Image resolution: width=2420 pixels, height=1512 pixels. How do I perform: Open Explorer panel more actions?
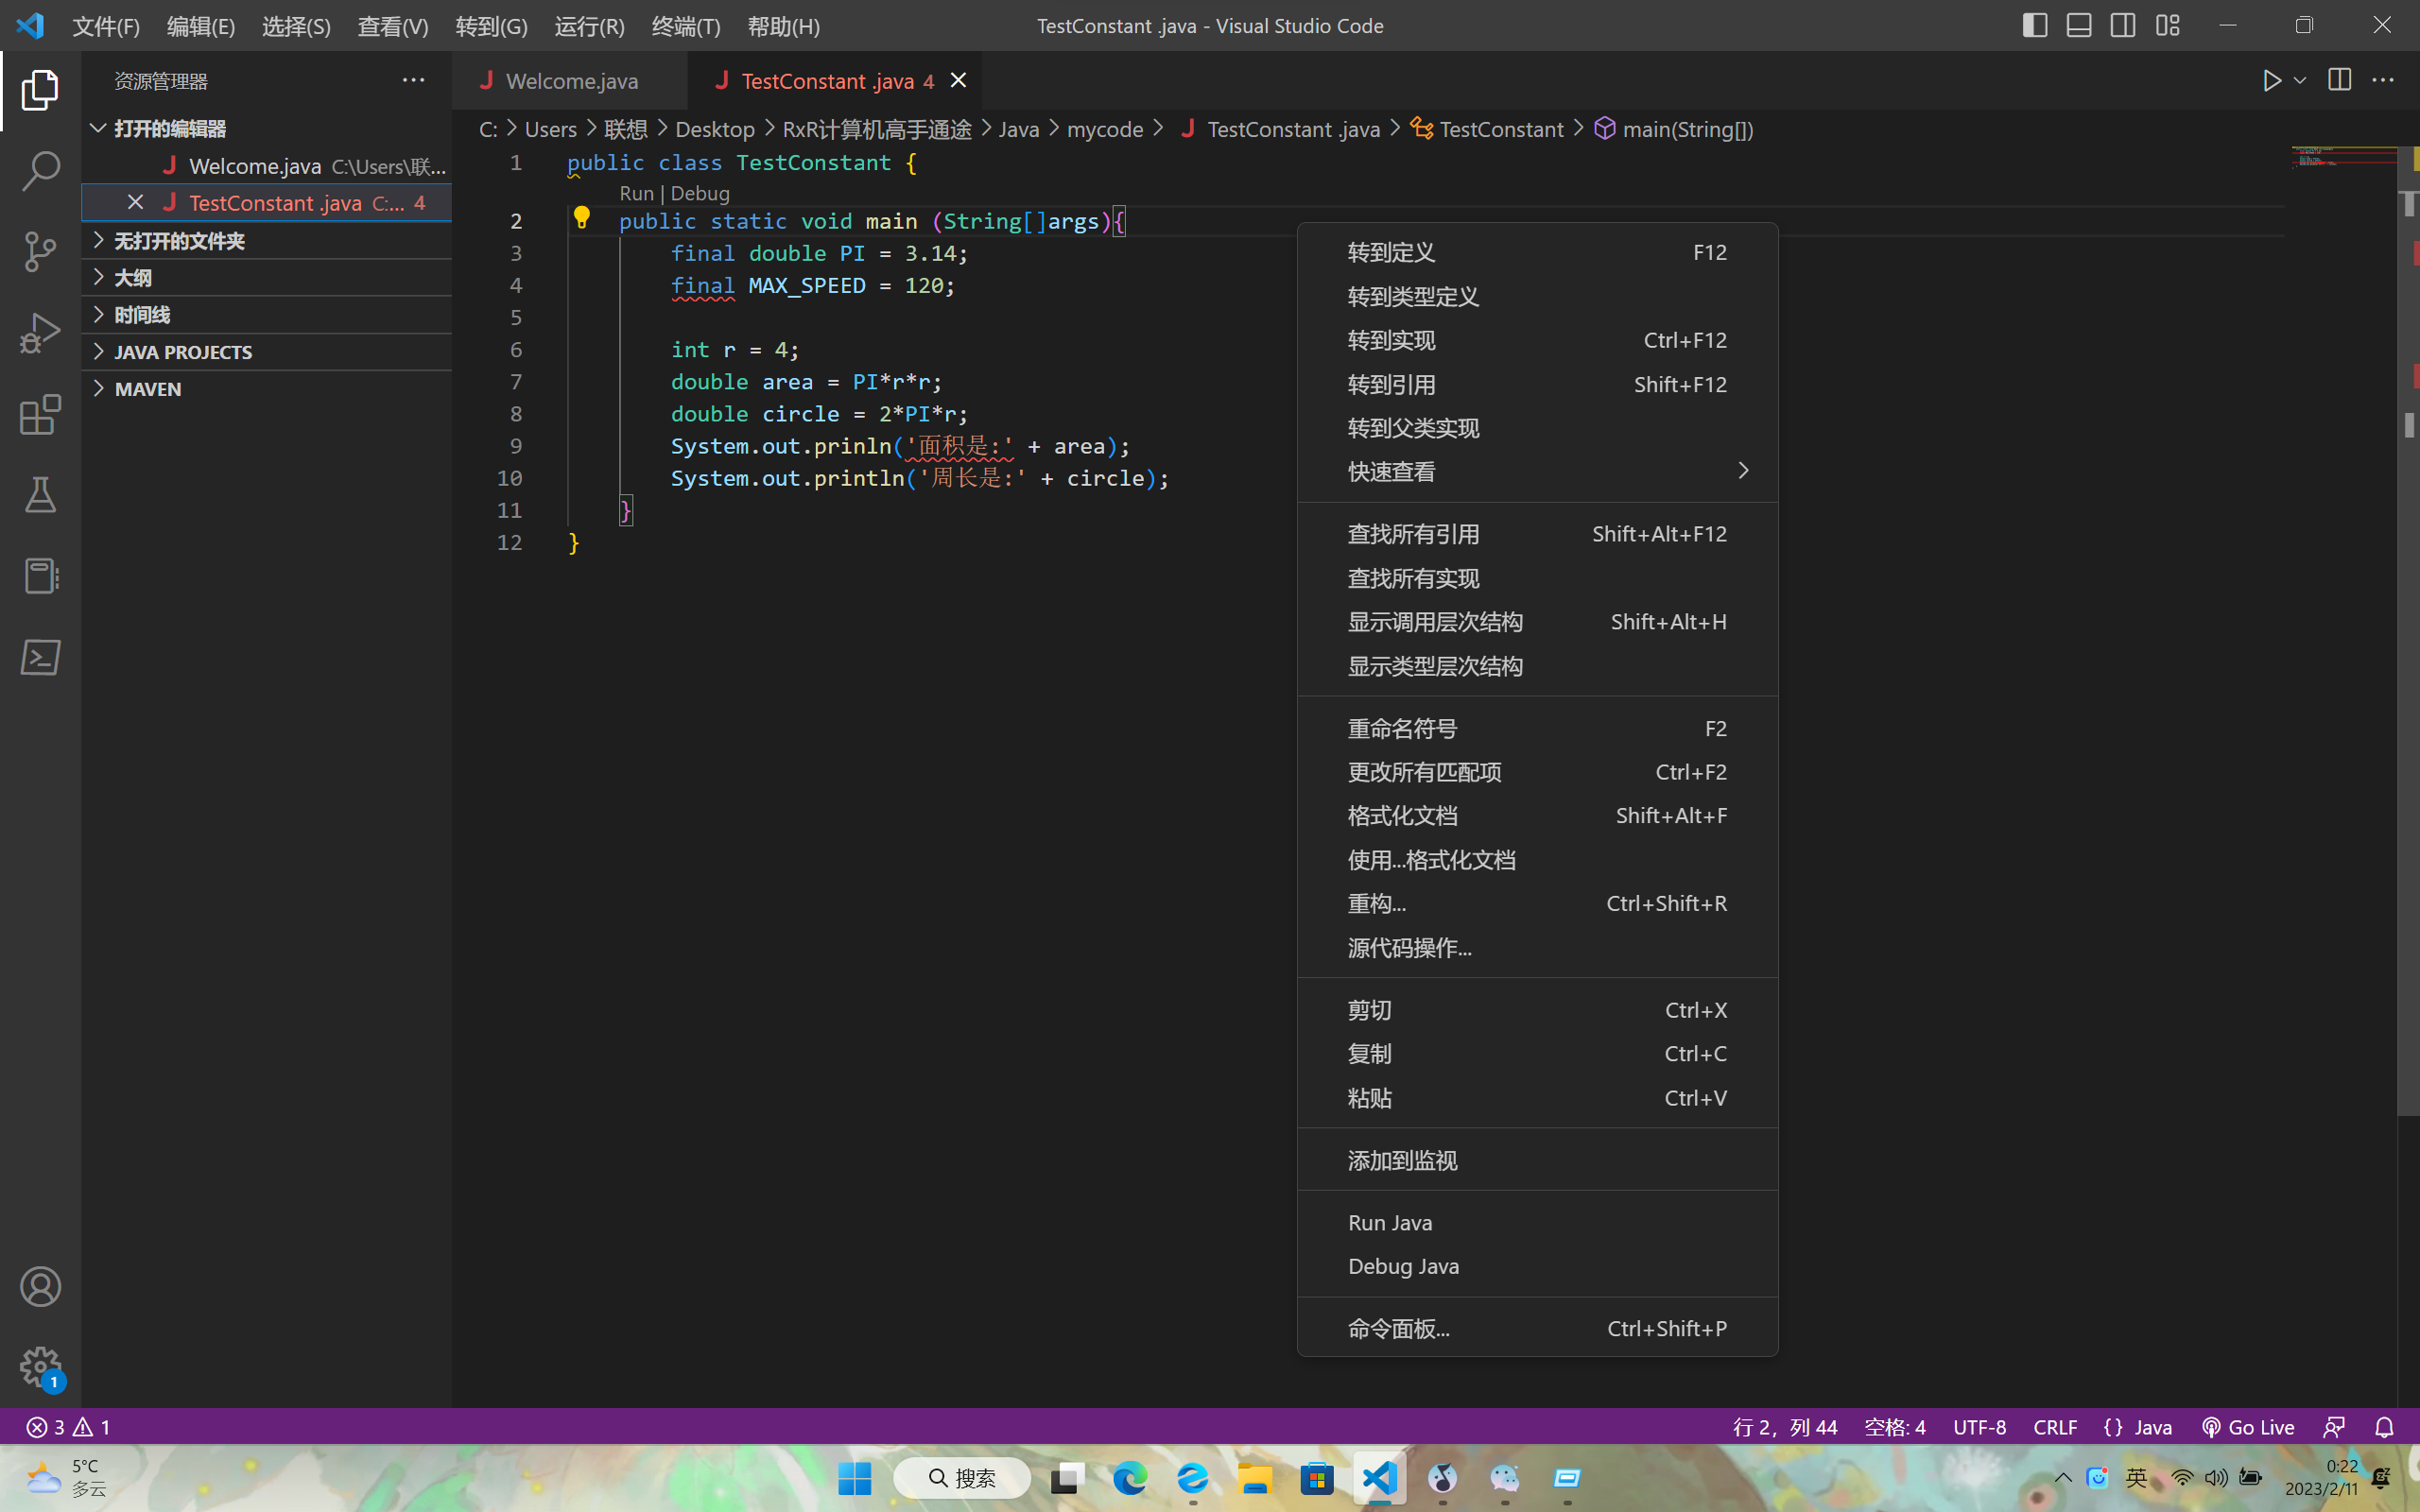(x=413, y=80)
